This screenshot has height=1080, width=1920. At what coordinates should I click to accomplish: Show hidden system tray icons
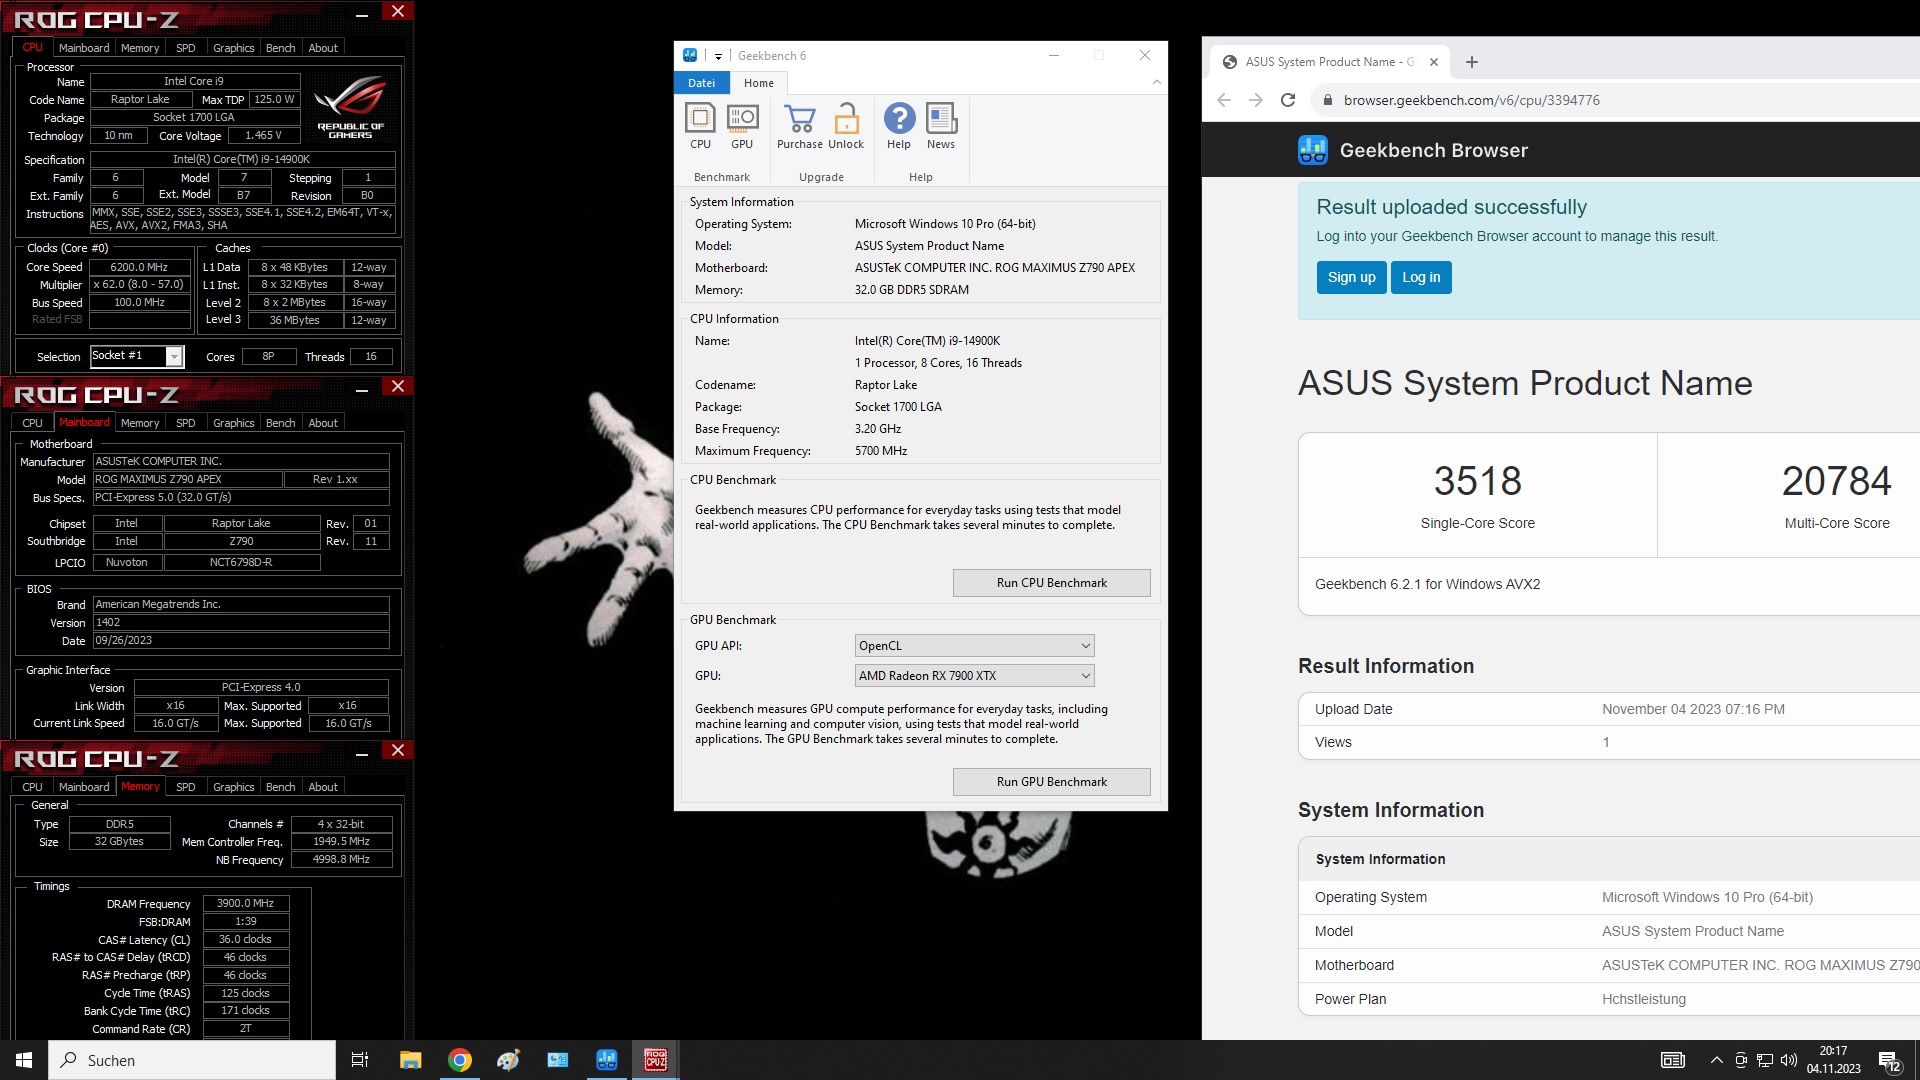[1717, 1060]
